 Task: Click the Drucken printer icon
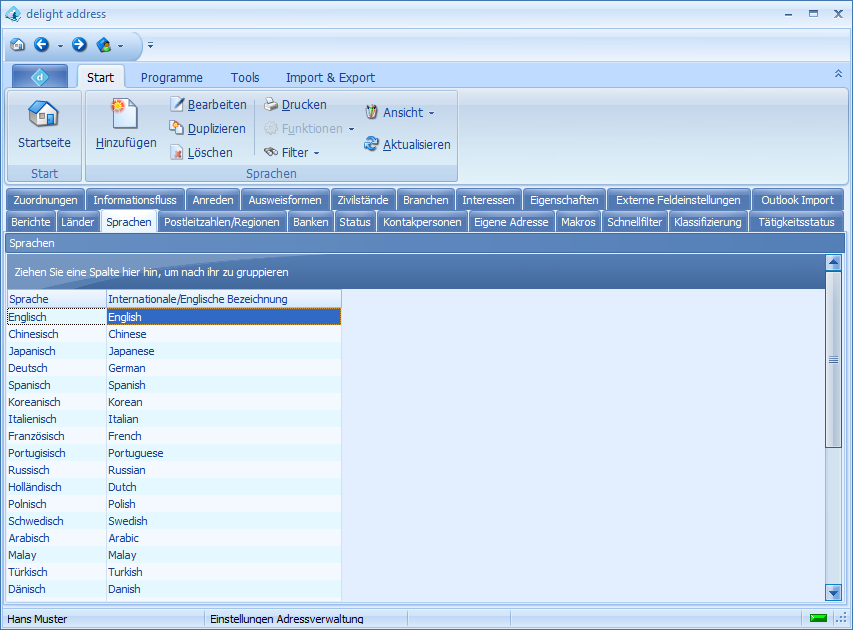(271, 105)
